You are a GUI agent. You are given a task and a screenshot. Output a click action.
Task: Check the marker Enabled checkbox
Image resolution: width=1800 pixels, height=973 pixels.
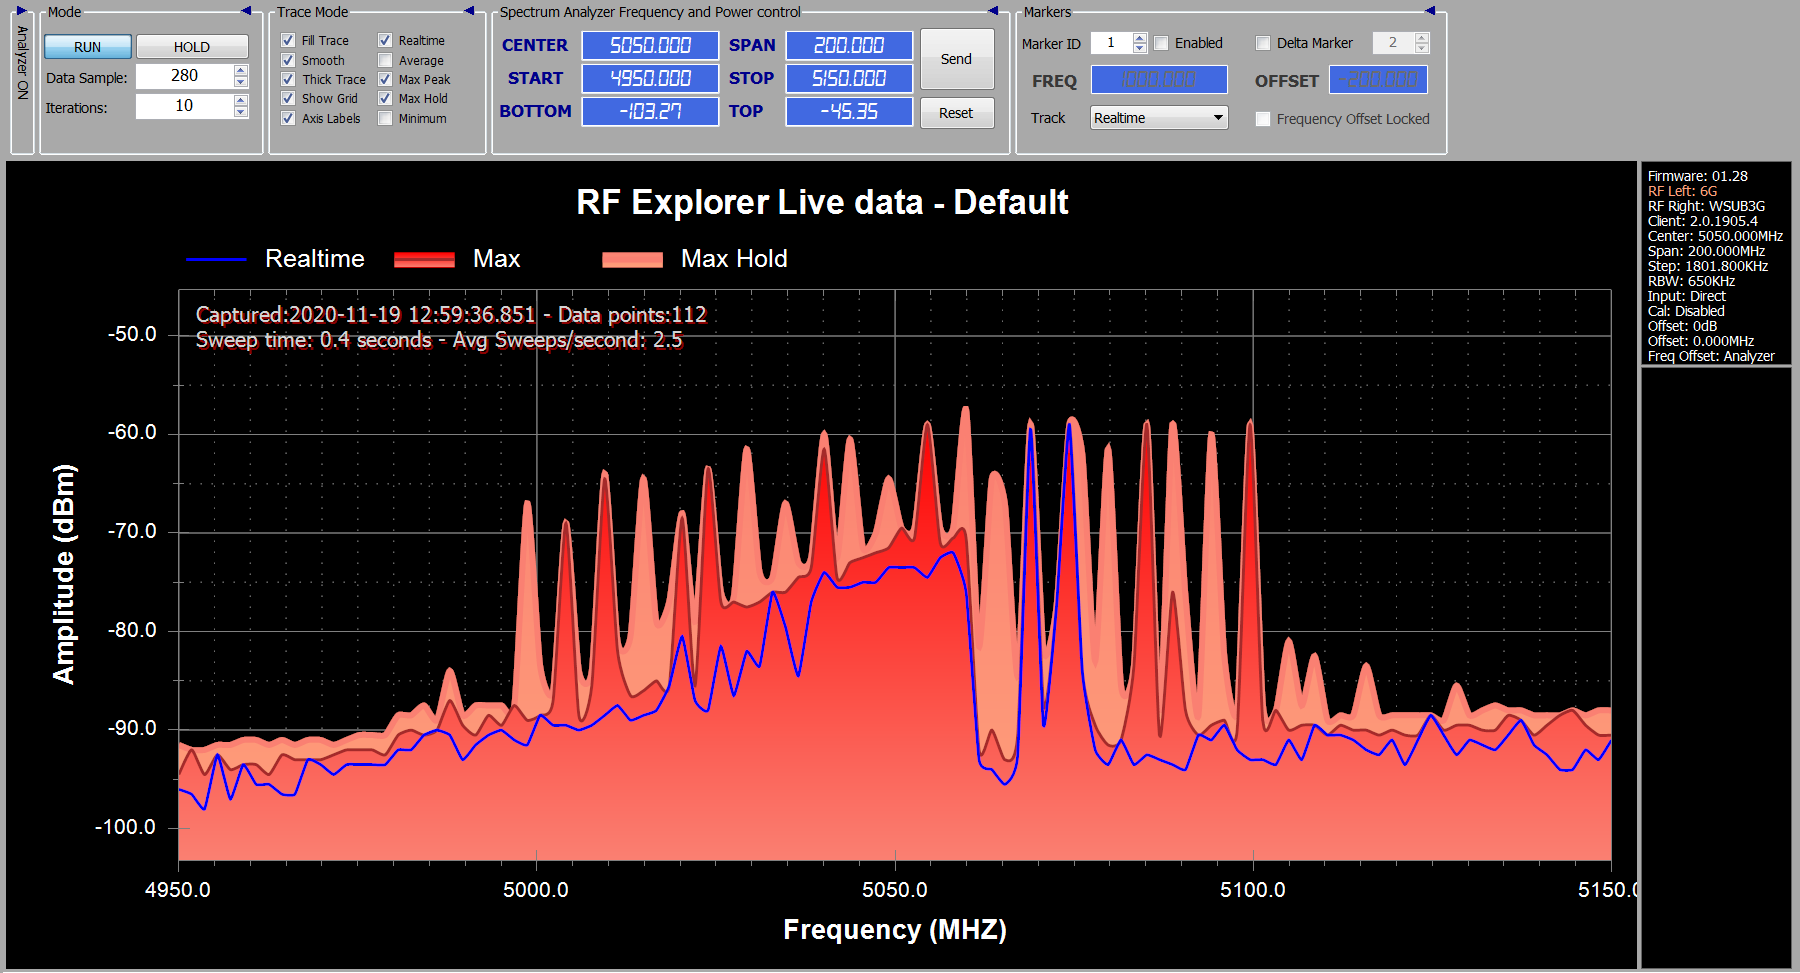(x=1161, y=43)
